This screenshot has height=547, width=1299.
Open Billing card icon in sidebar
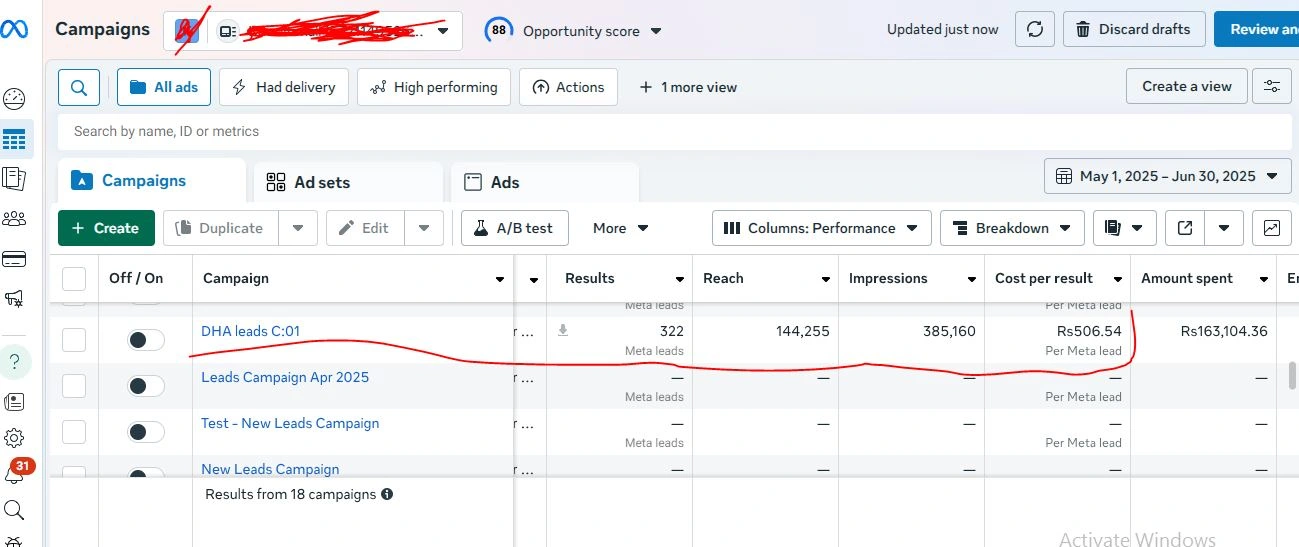tap(14, 260)
